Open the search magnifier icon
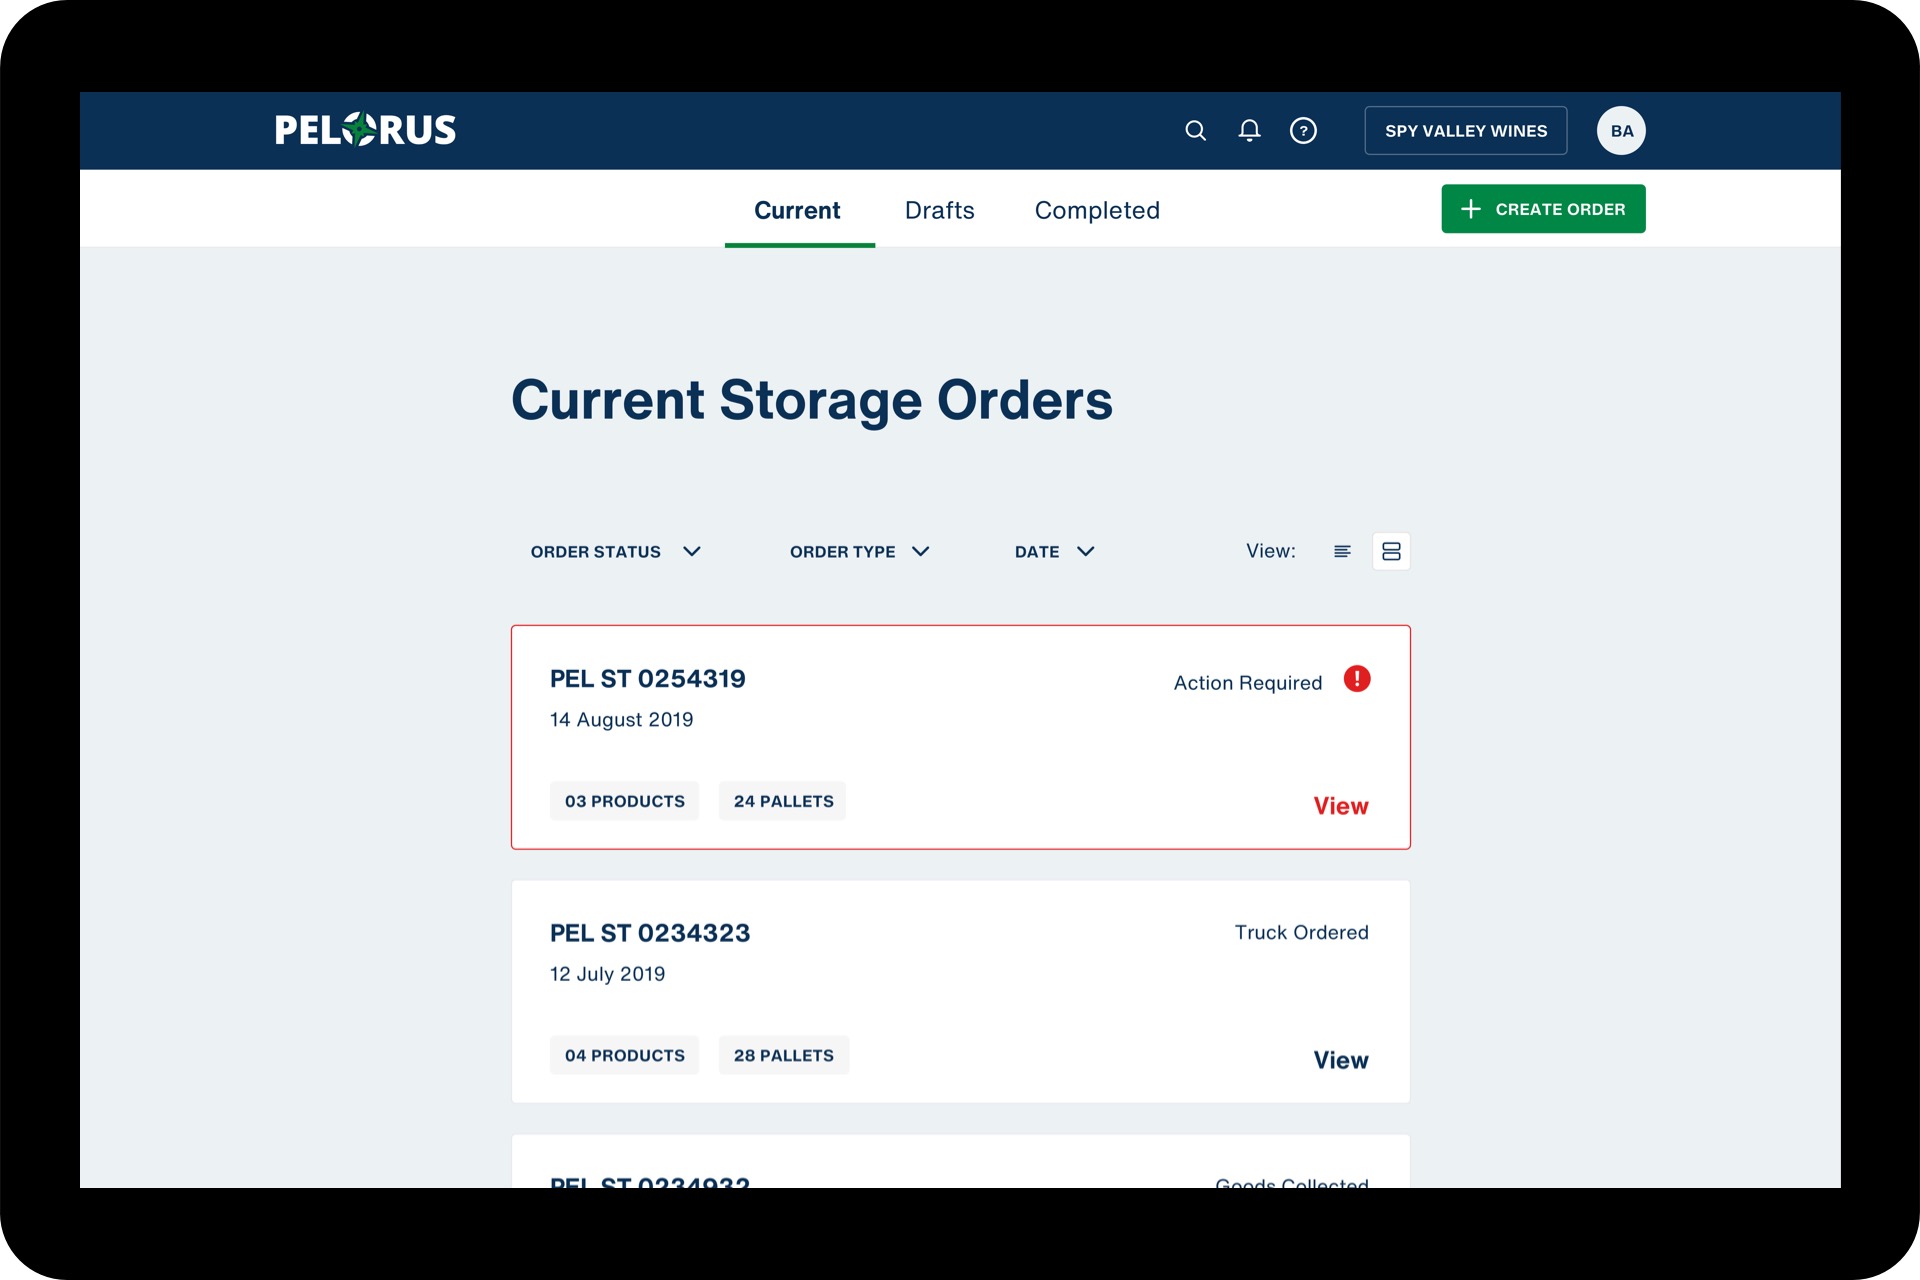The width and height of the screenshot is (1920, 1280). tap(1195, 131)
